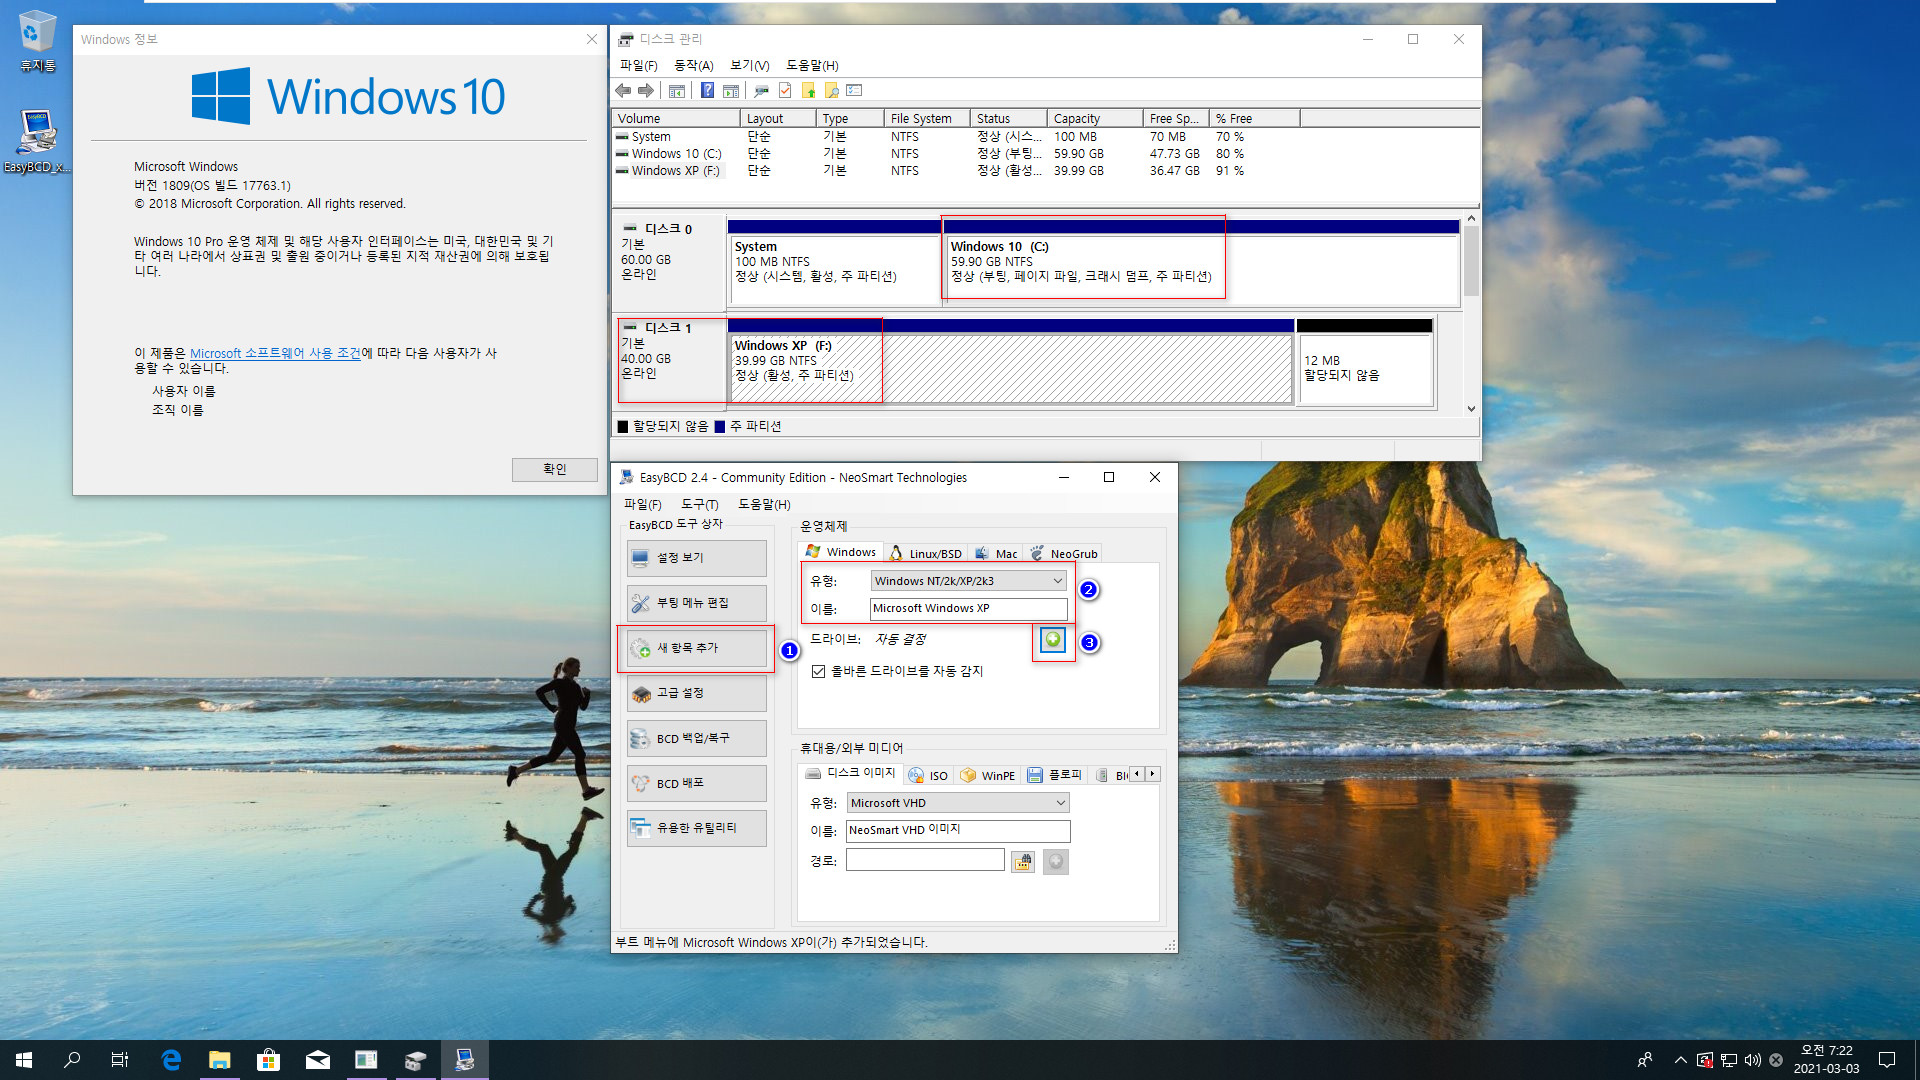Switch to the EasyBCD taskbar item
This screenshot has width=1920, height=1080.
coord(464,1060)
